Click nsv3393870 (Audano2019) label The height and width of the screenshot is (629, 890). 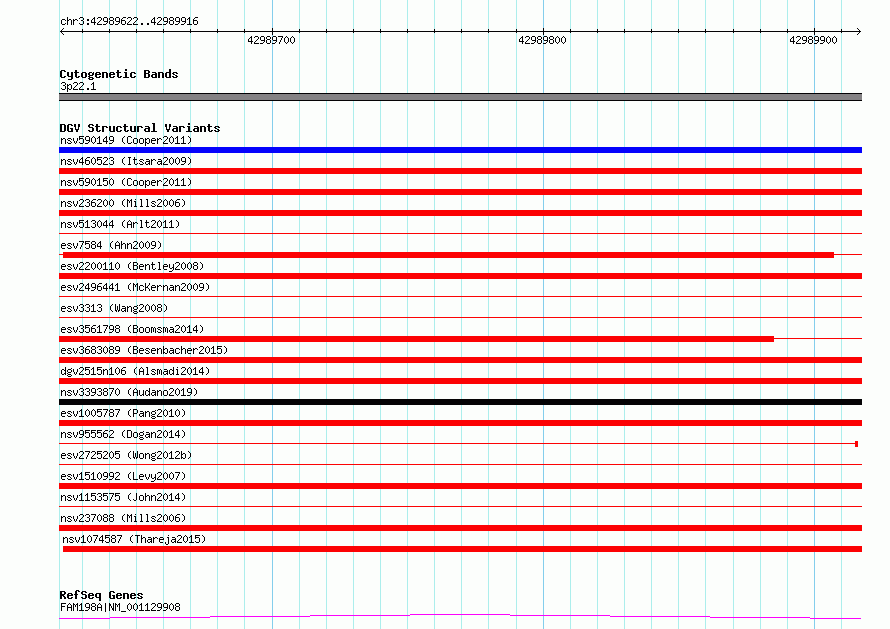coord(129,392)
